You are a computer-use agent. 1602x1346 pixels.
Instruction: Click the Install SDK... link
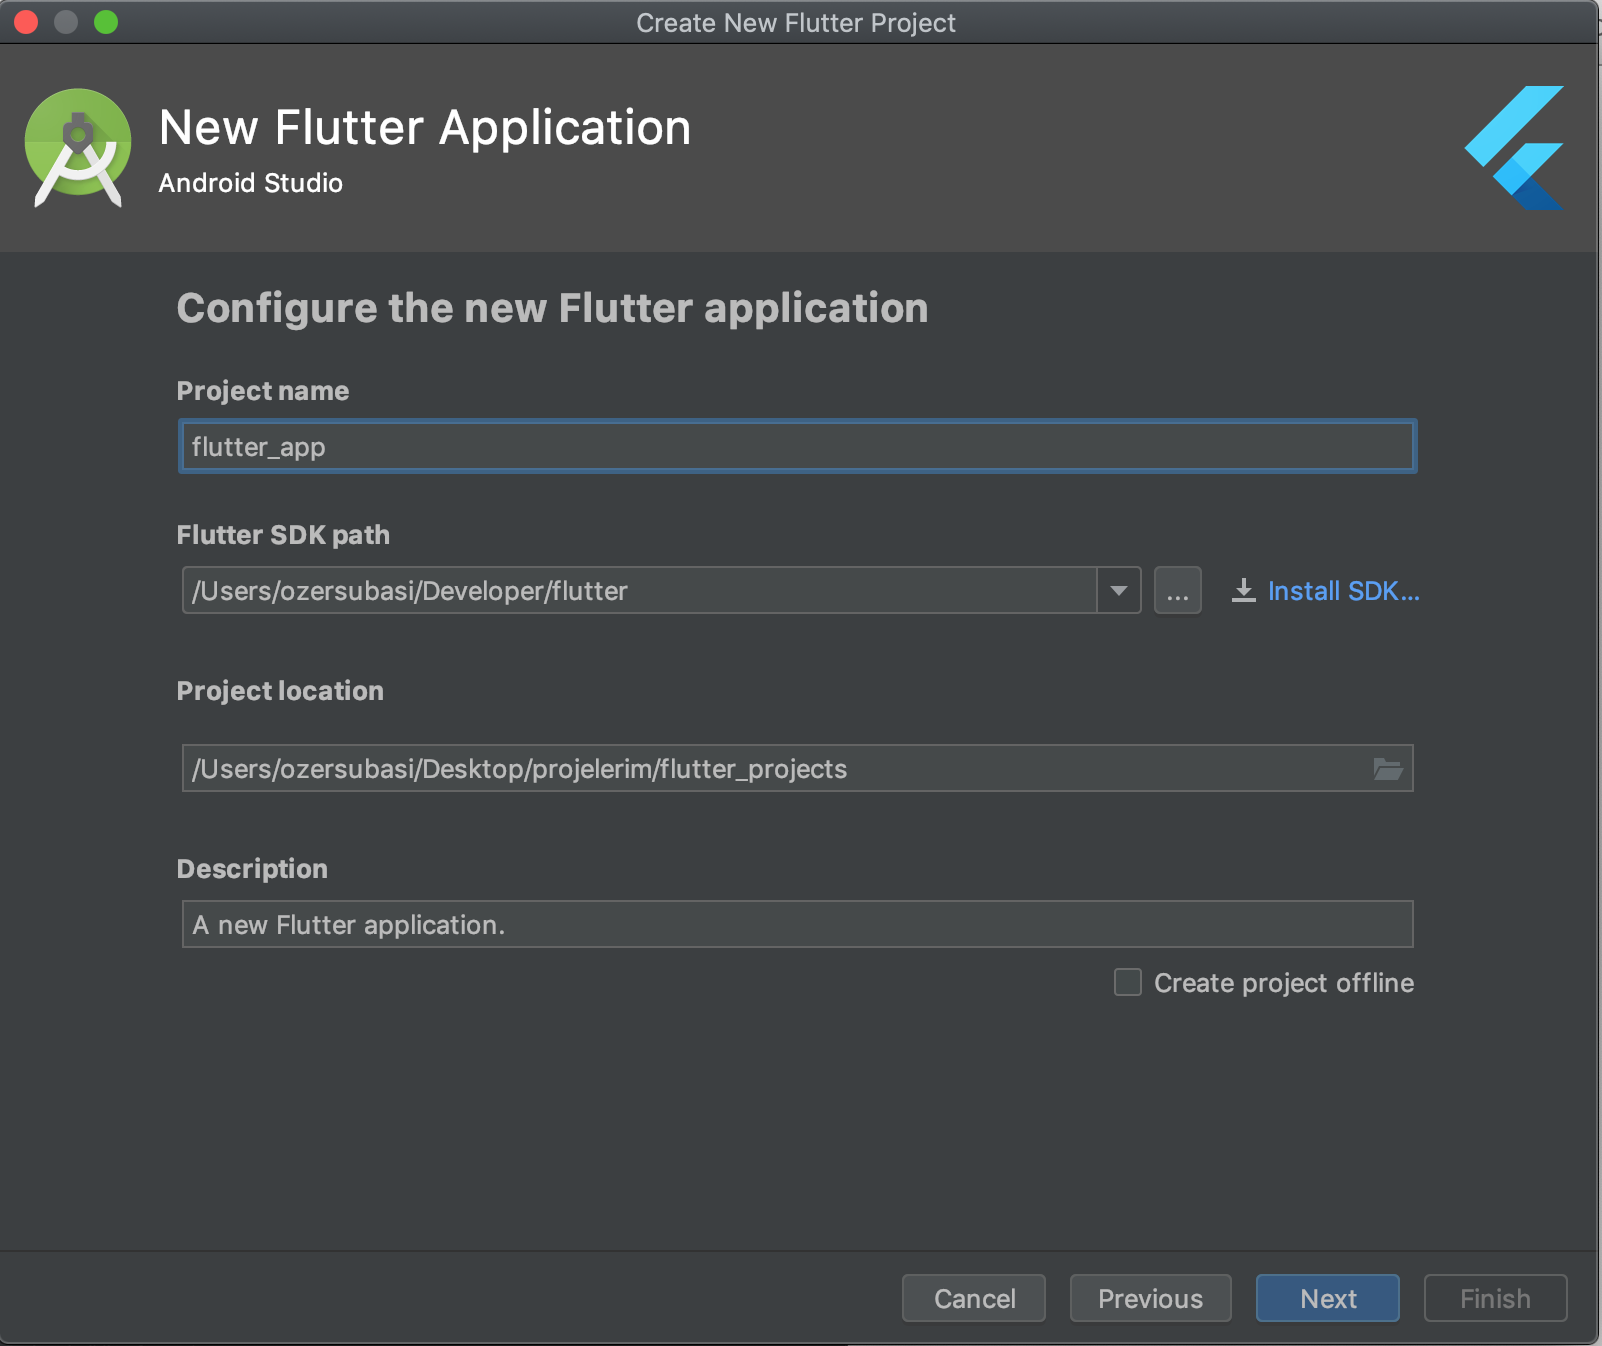[x=1343, y=591]
